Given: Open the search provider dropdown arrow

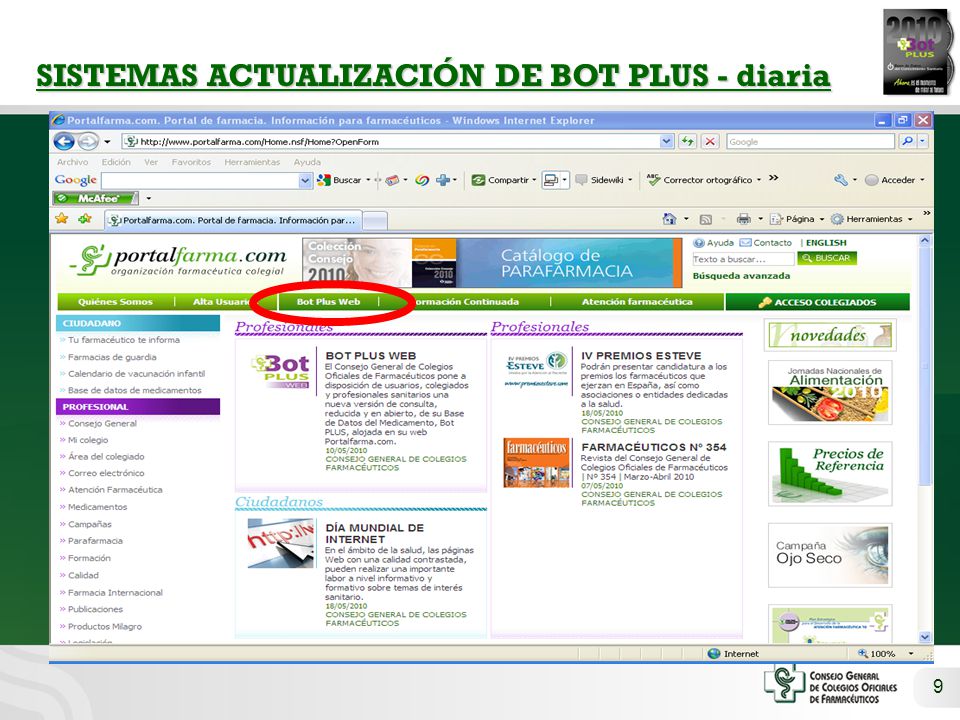Looking at the screenshot, I should (923, 141).
